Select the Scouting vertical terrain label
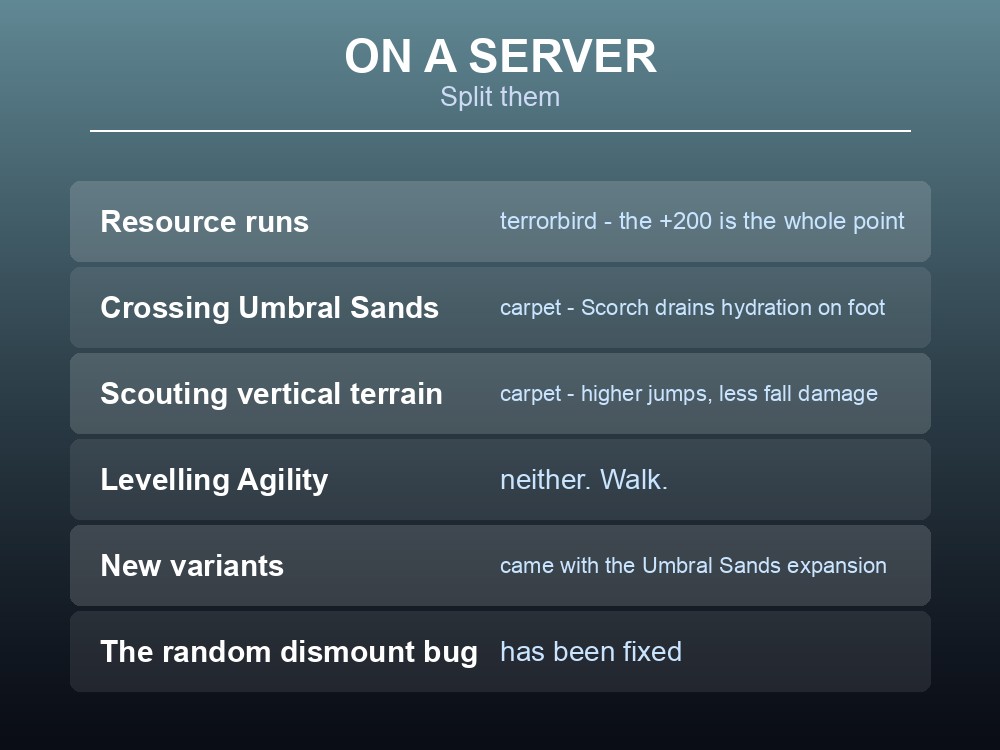This screenshot has width=1000, height=750. (x=271, y=393)
